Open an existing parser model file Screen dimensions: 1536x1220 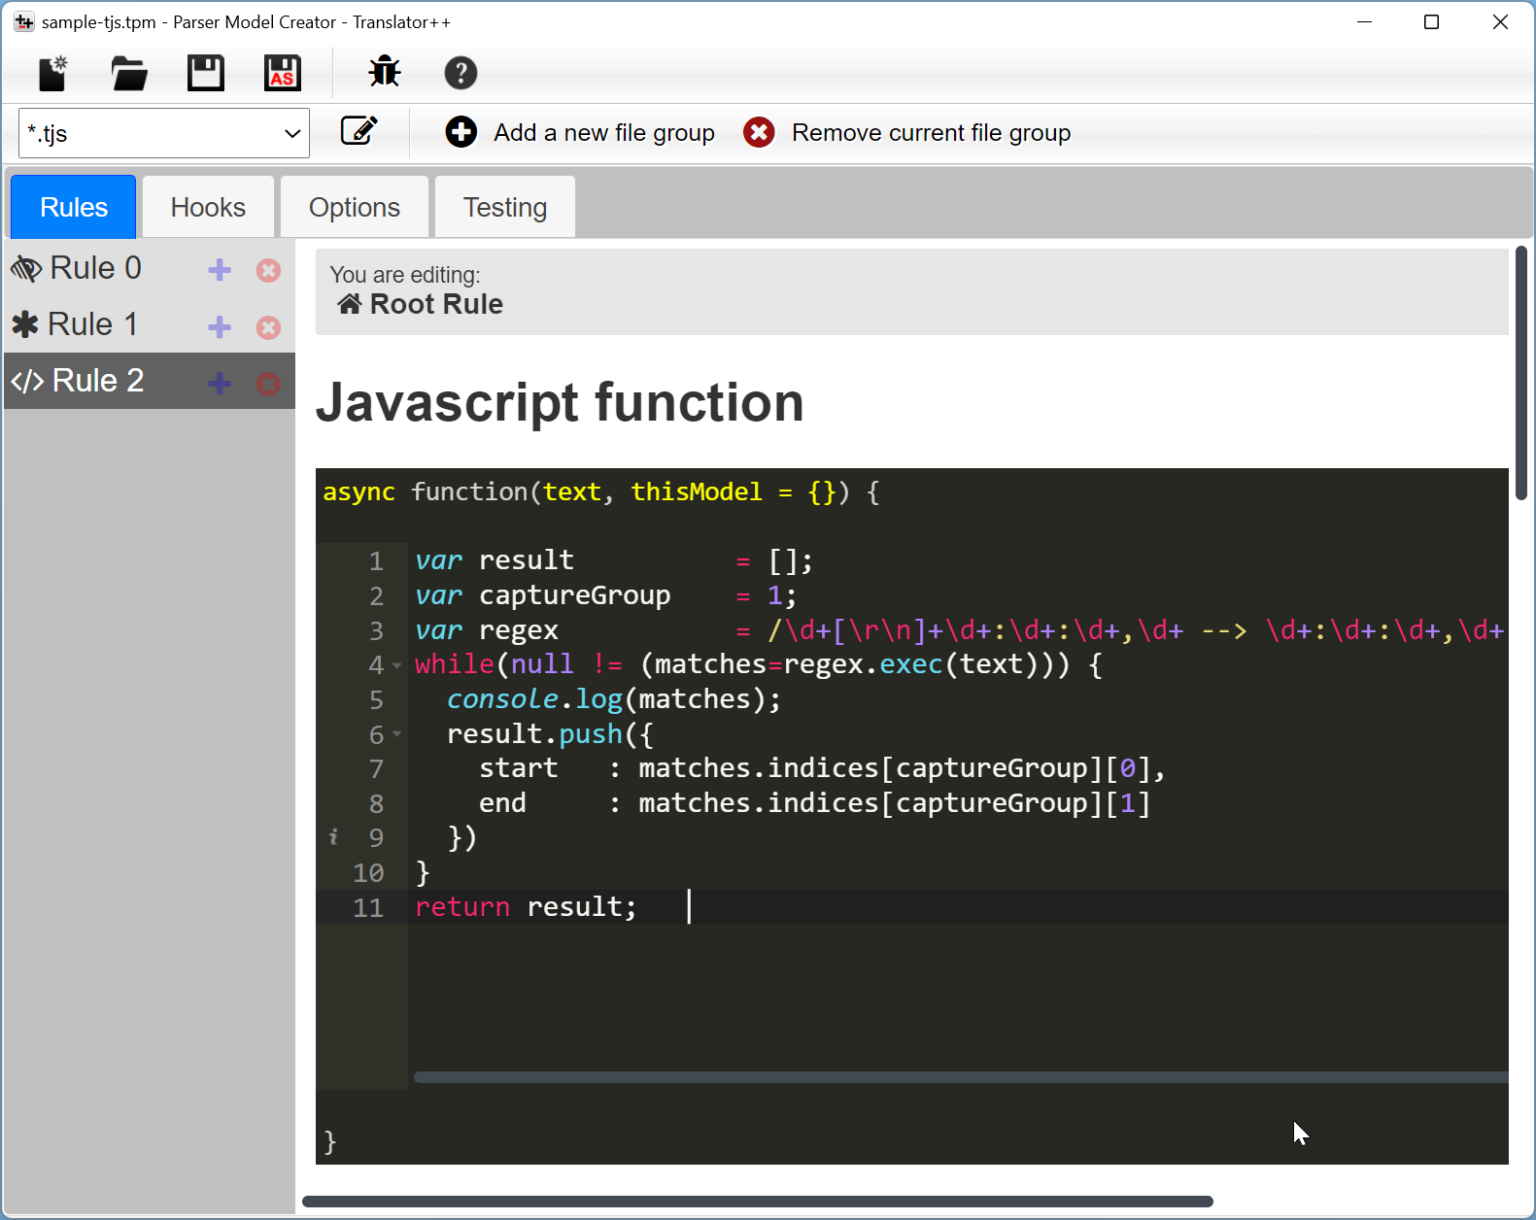(128, 72)
